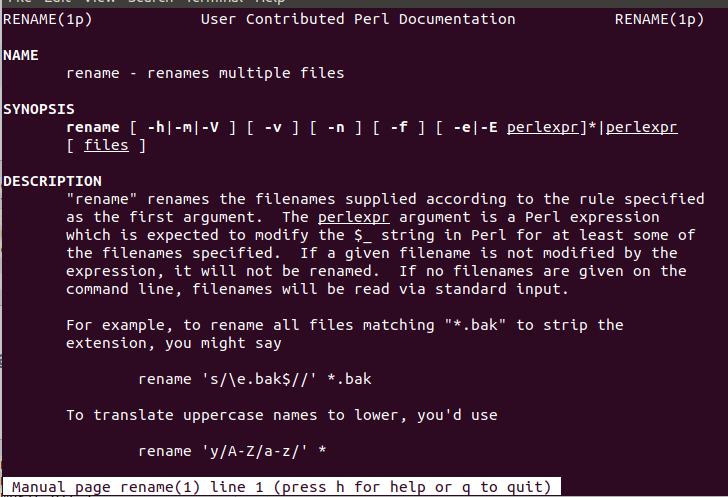Click the left RENAME(1p) header title
Screen dimensions: 728x497
click(47, 20)
